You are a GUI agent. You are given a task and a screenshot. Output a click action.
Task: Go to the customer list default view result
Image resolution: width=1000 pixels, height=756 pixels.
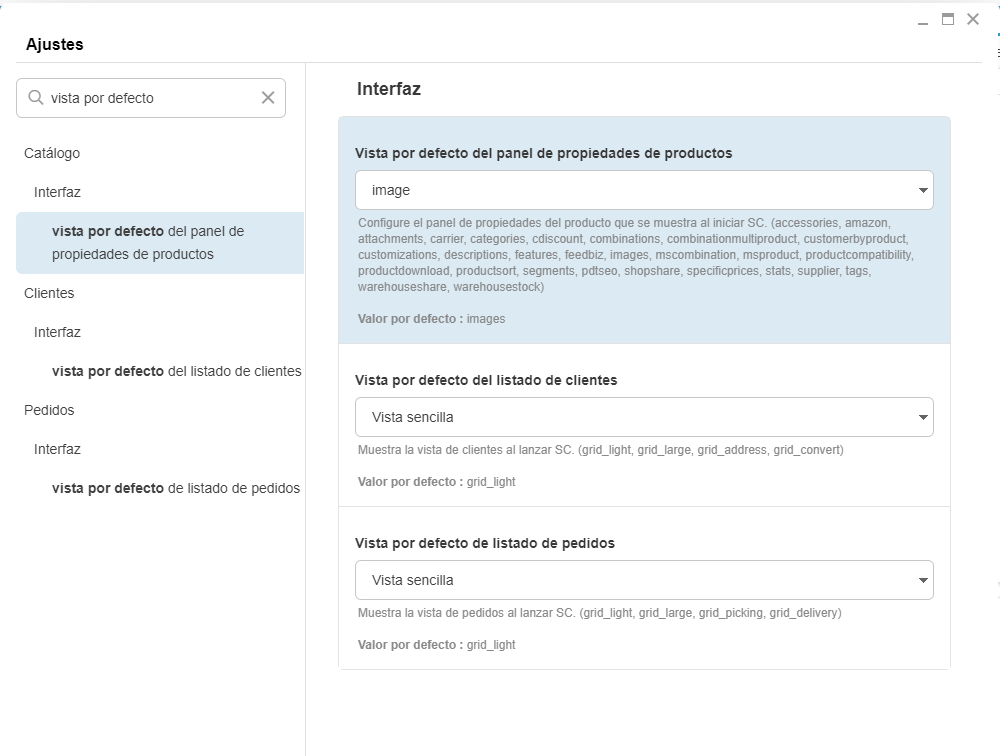point(176,371)
